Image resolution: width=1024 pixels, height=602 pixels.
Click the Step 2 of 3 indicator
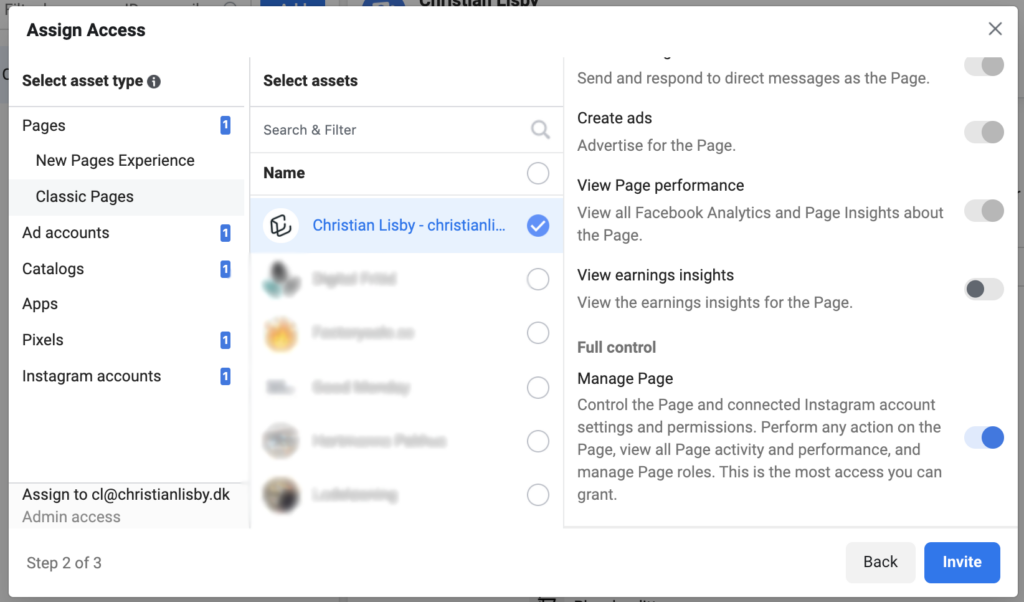64,563
